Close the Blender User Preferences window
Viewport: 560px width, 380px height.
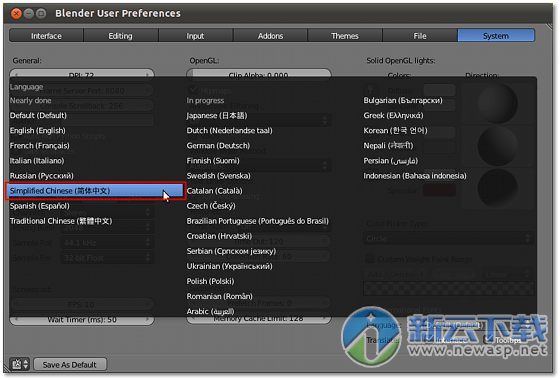(x=16, y=14)
